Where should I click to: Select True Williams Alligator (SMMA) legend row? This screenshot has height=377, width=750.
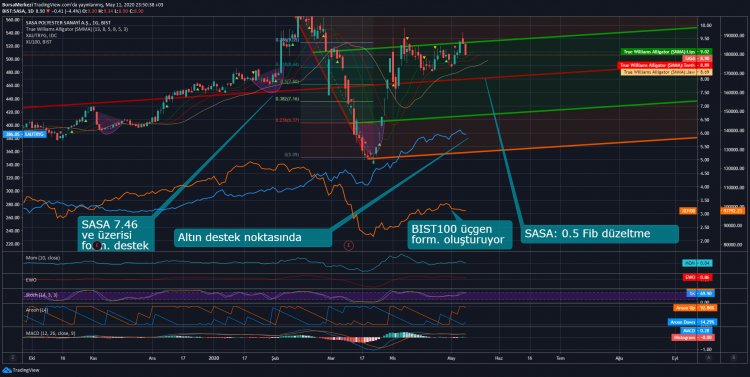(77, 29)
